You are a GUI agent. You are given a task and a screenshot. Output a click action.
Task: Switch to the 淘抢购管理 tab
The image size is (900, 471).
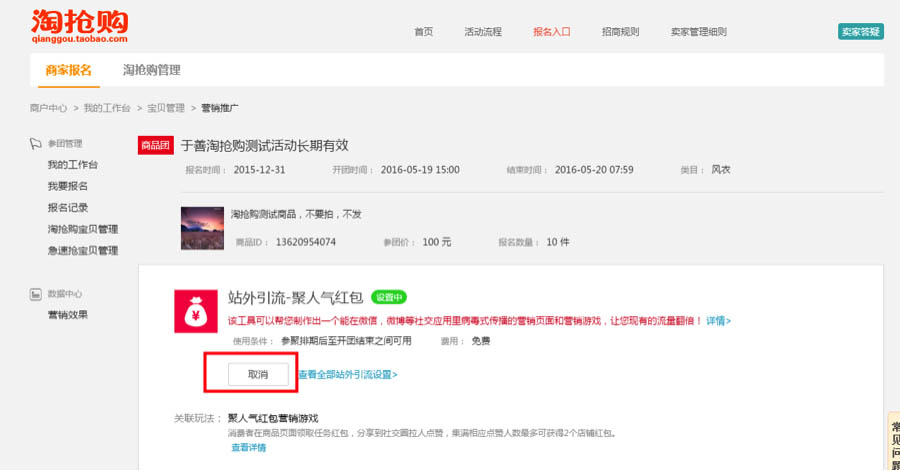pyautogui.click(x=152, y=70)
